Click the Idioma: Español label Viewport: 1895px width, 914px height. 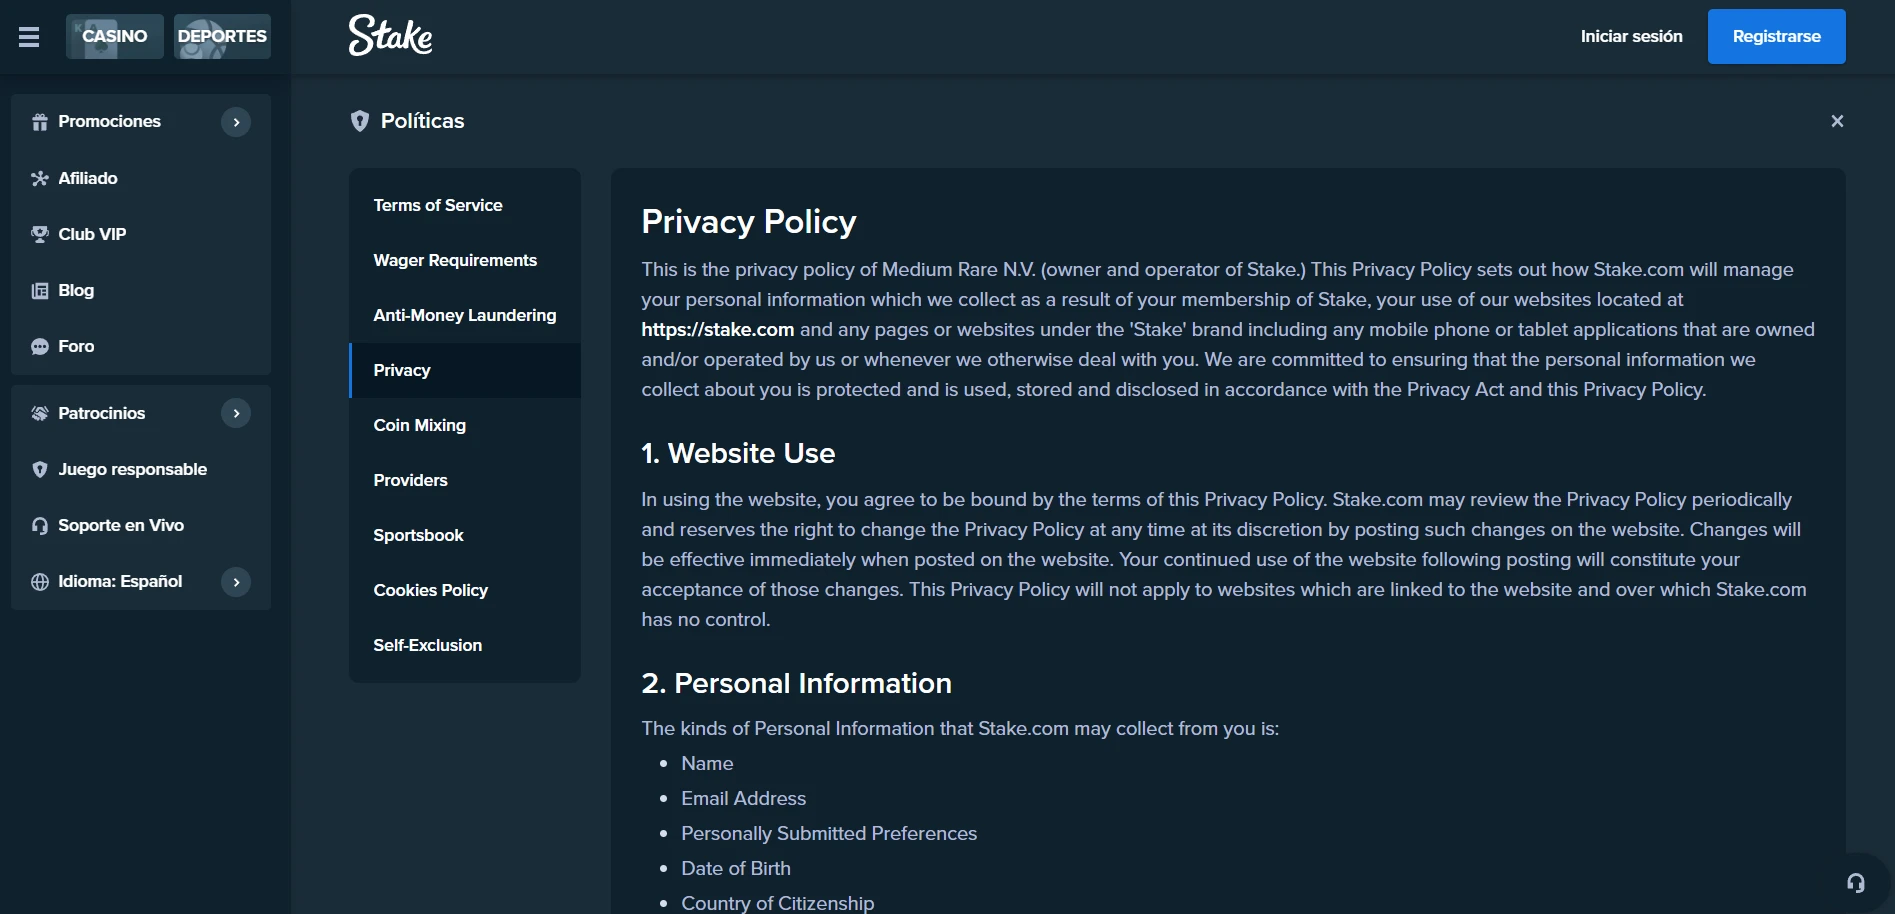(120, 581)
